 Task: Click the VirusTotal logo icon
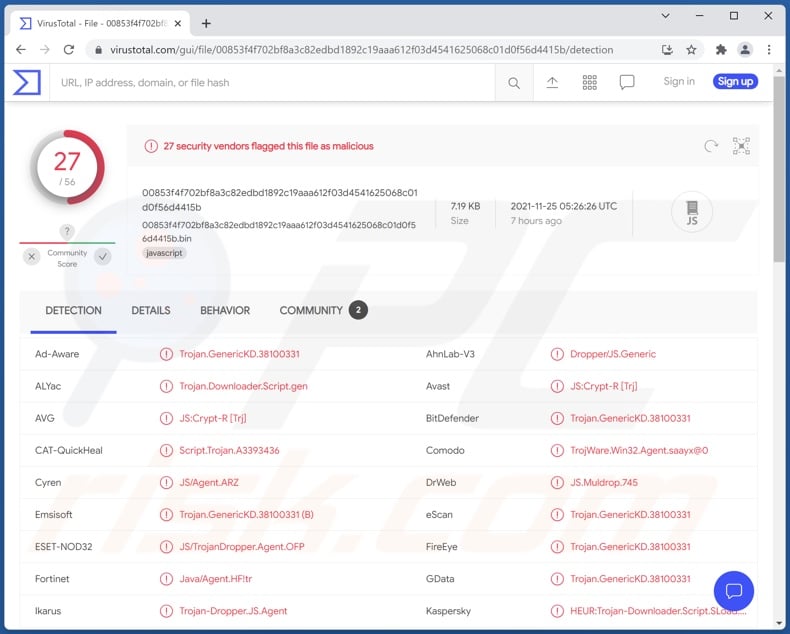pyautogui.click(x=27, y=82)
